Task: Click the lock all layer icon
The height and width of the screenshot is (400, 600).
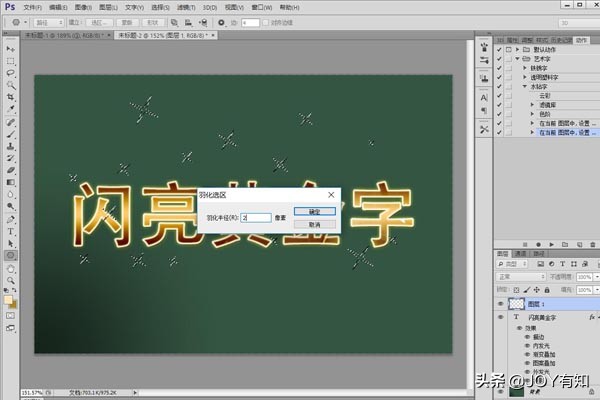Action: [x=547, y=290]
